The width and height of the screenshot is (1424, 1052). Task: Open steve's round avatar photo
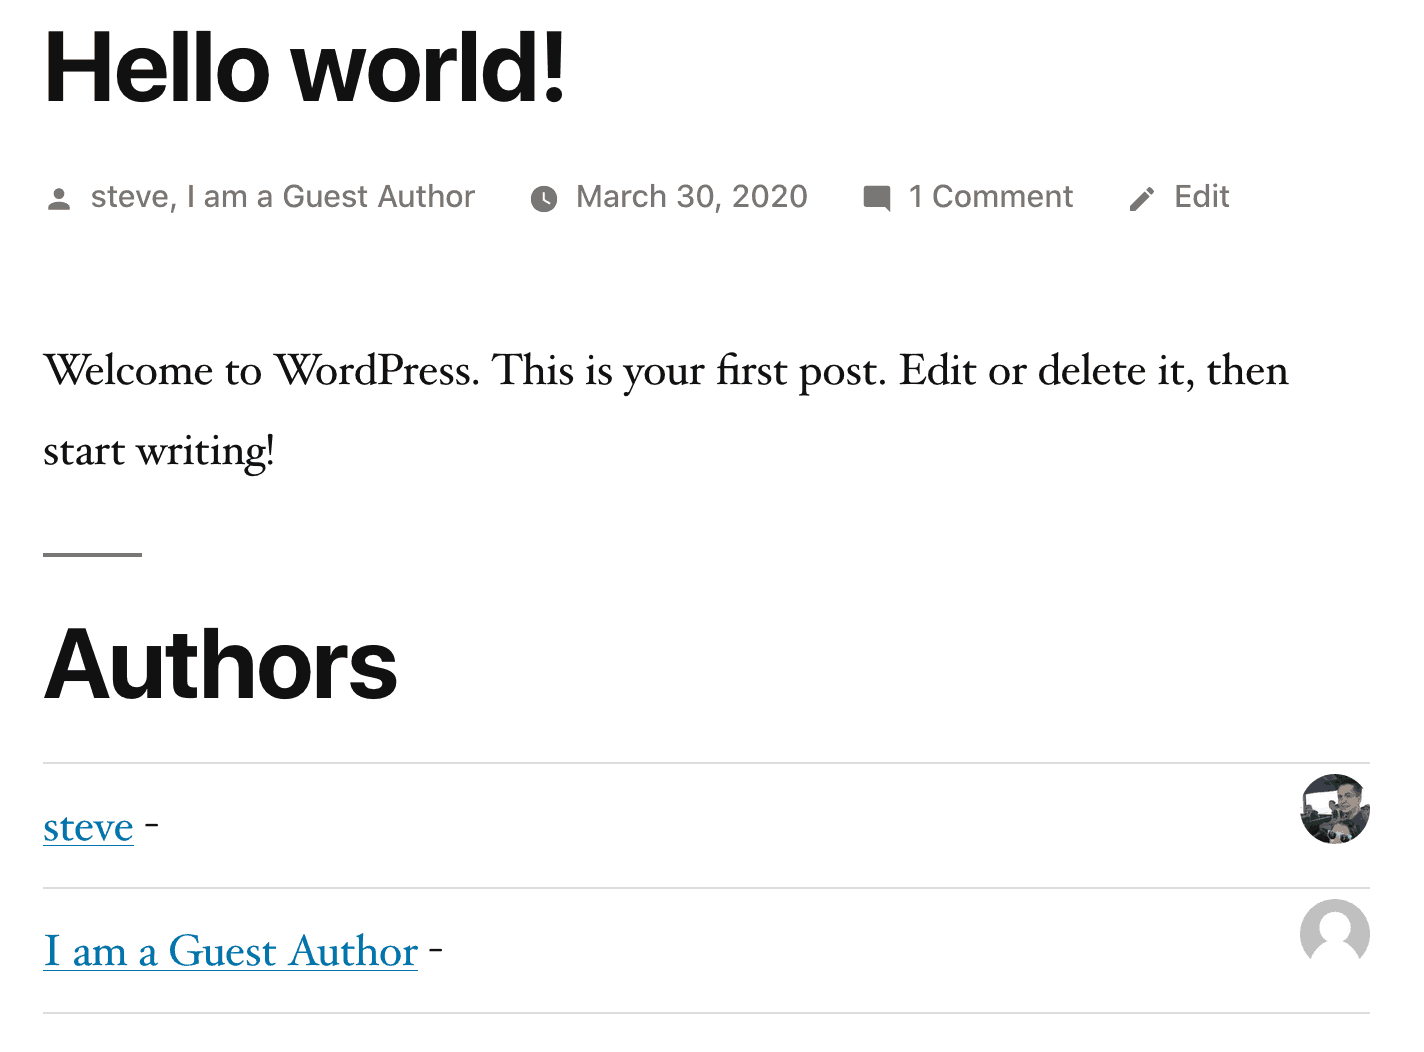coord(1334,809)
